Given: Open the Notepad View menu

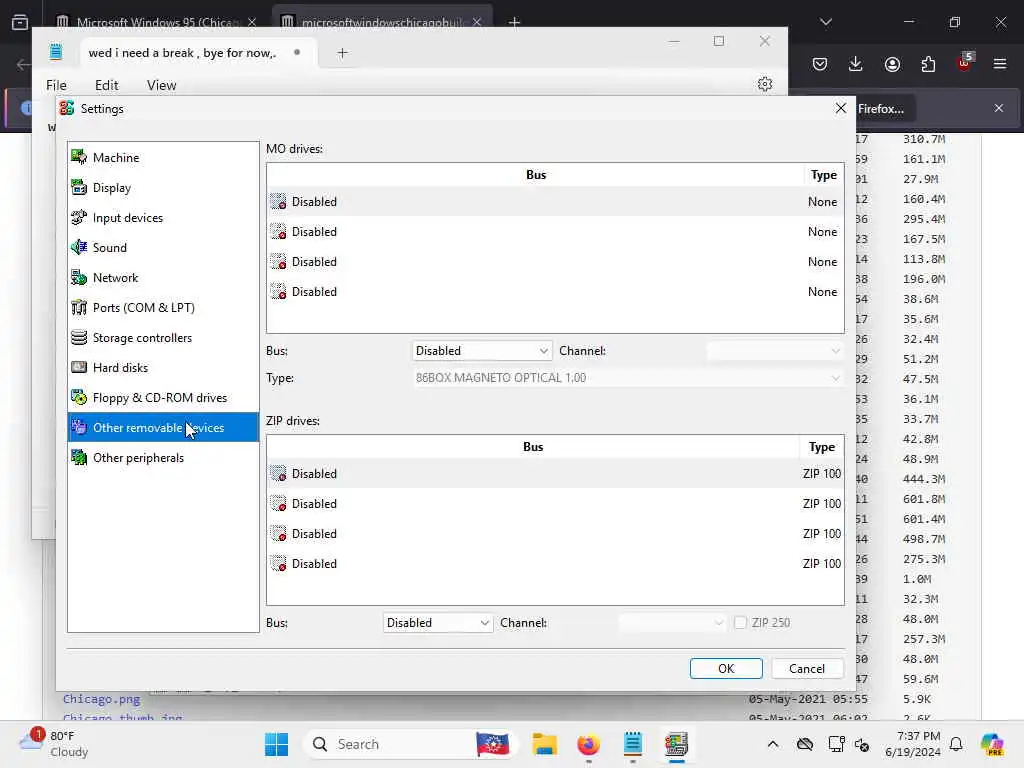Looking at the screenshot, I should coord(161,85).
